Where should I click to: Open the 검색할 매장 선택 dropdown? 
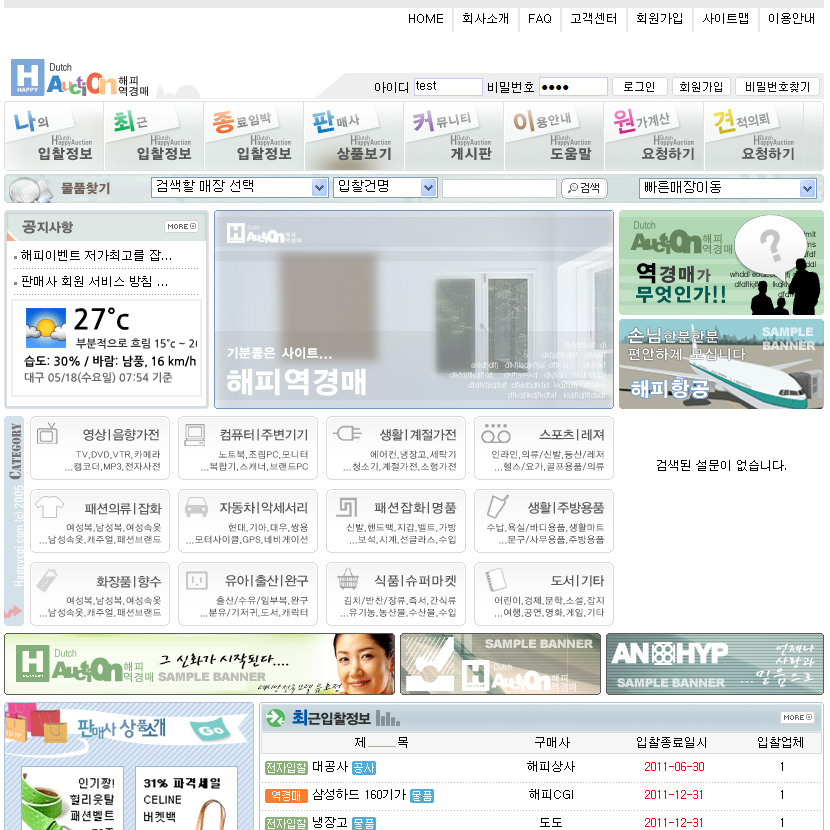[x=240, y=187]
